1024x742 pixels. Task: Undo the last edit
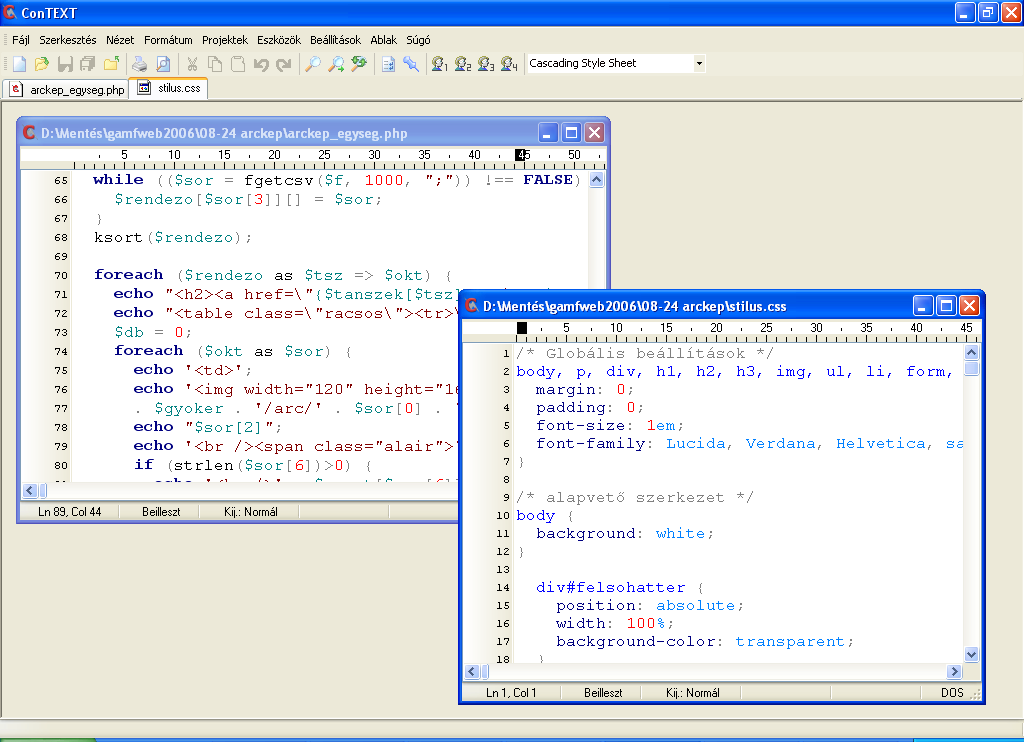click(x=261, y=63)
